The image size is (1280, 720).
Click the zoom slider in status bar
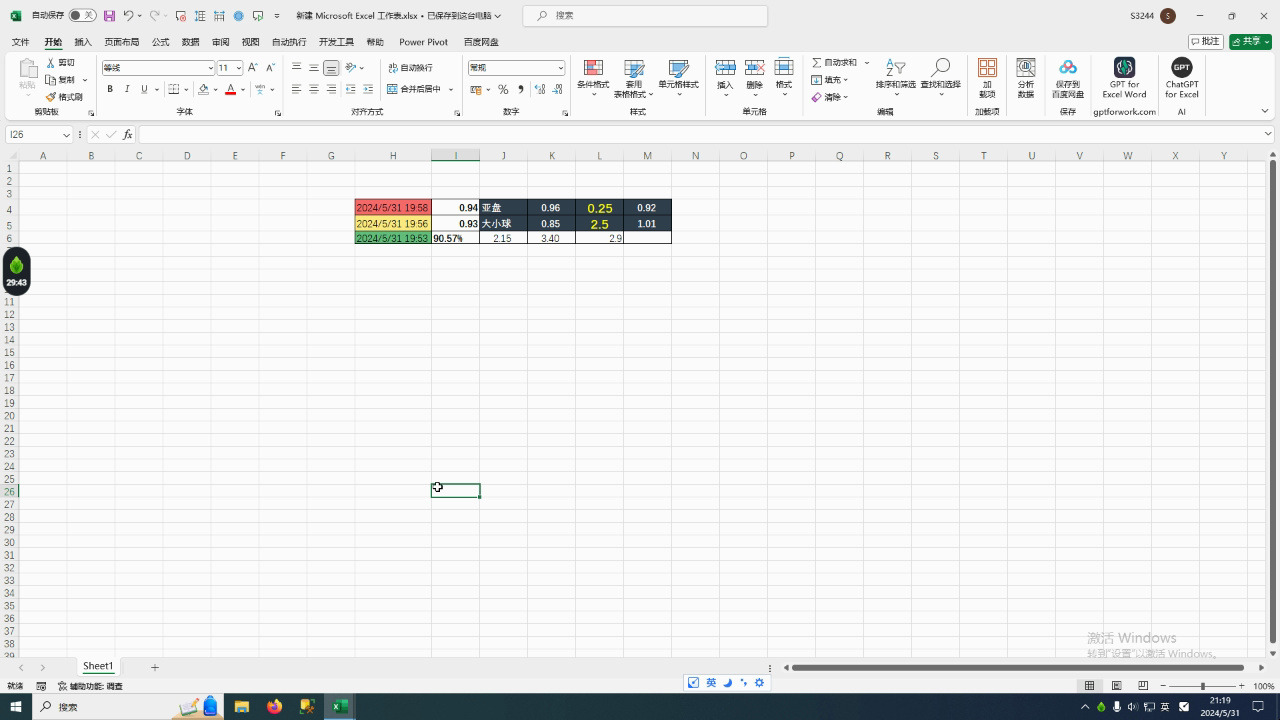pyautogui.click(x=1202, y=686)
